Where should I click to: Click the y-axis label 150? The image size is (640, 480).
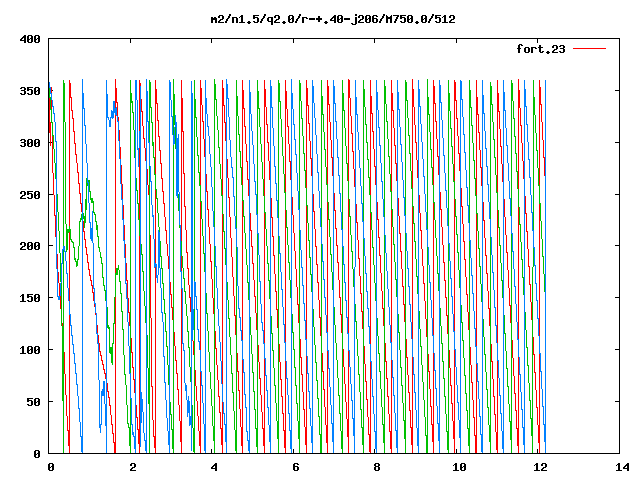[x=30, y=298]
